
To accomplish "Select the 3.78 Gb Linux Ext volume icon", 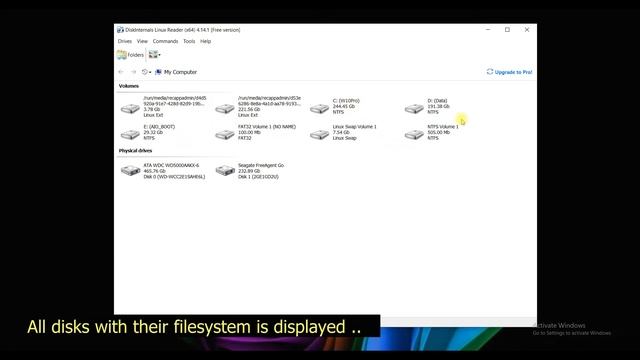I will click(x=130, y=108).
